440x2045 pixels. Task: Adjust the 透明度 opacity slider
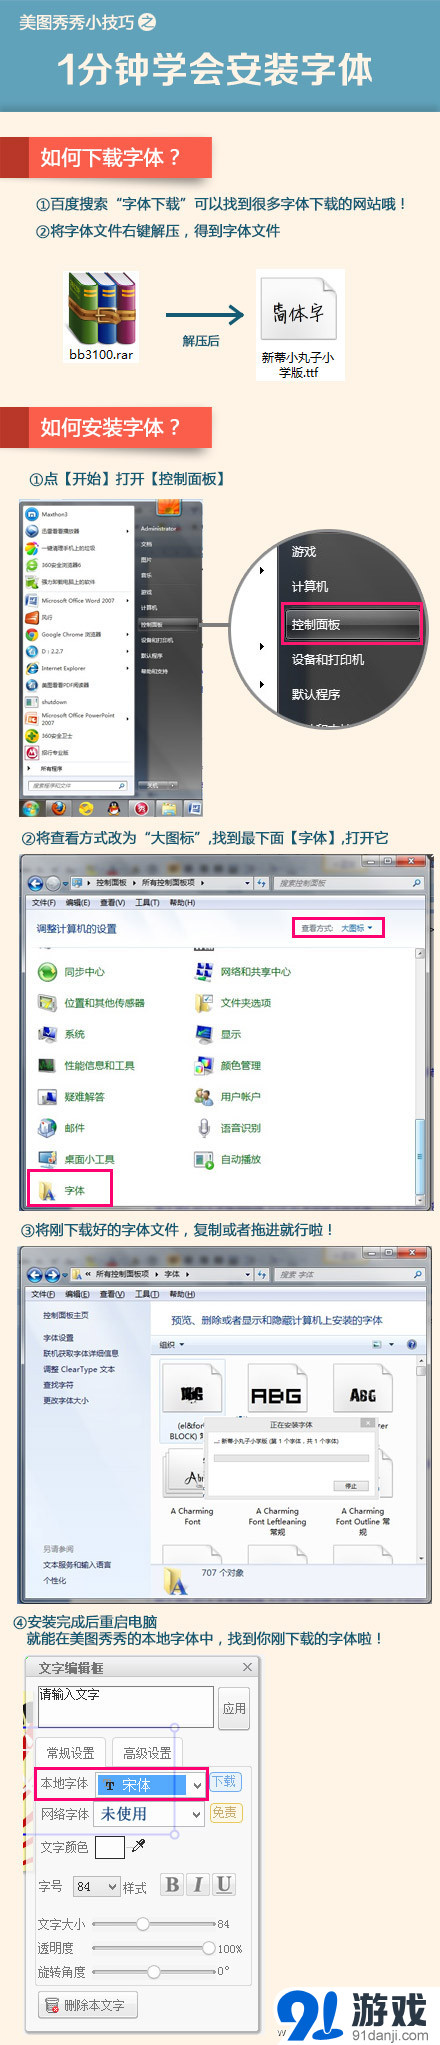pyautogui.click(x=152, y=1948)
